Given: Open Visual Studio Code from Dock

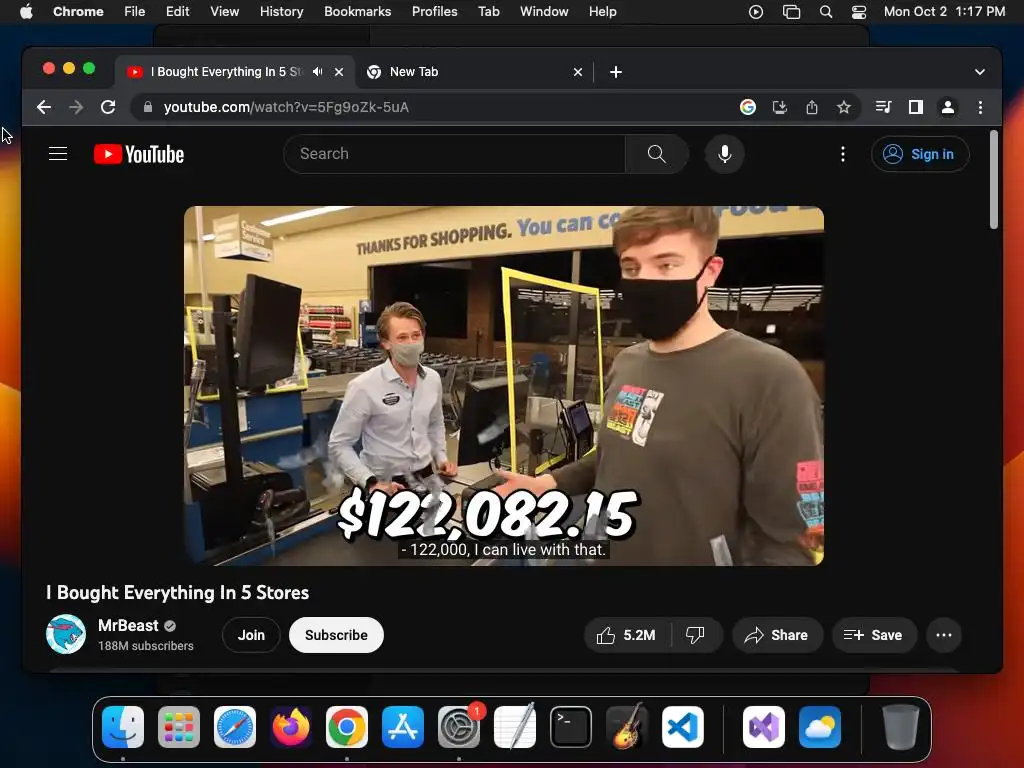Looking at the screenshot, I should 682,727.
